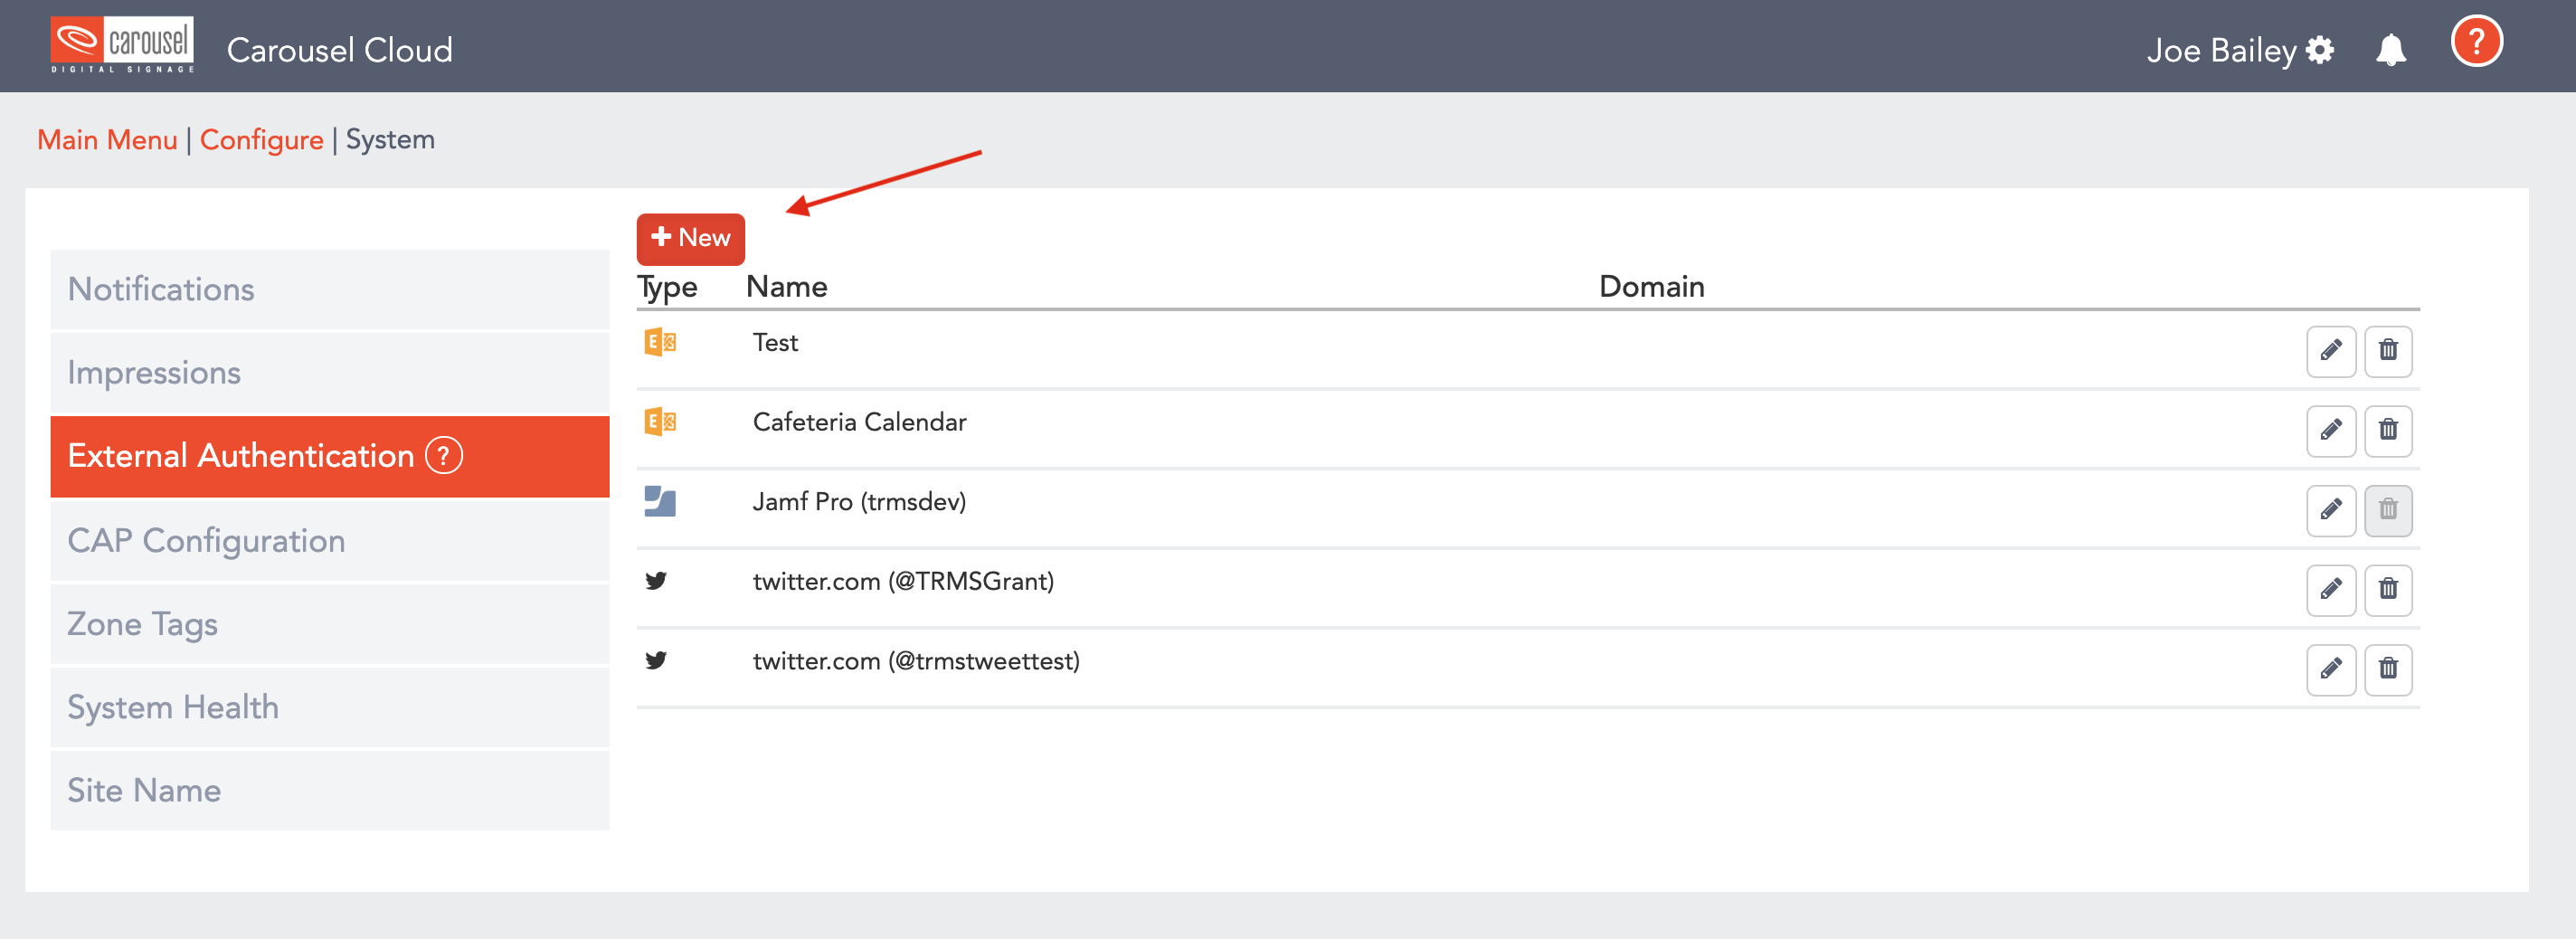Click the Exchange icon for Test entry
This screenshot has height=939, width=2576.
tap(661, 342)
